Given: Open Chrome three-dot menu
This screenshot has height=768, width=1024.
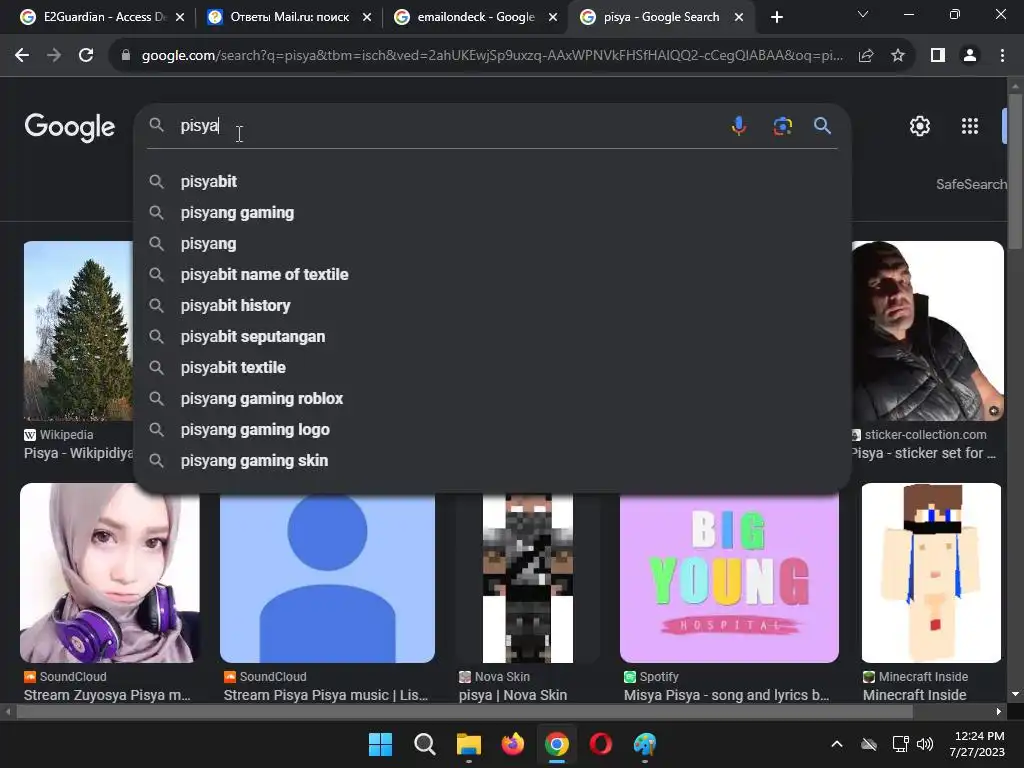Looking at the screenshot, I should 1002,56.
